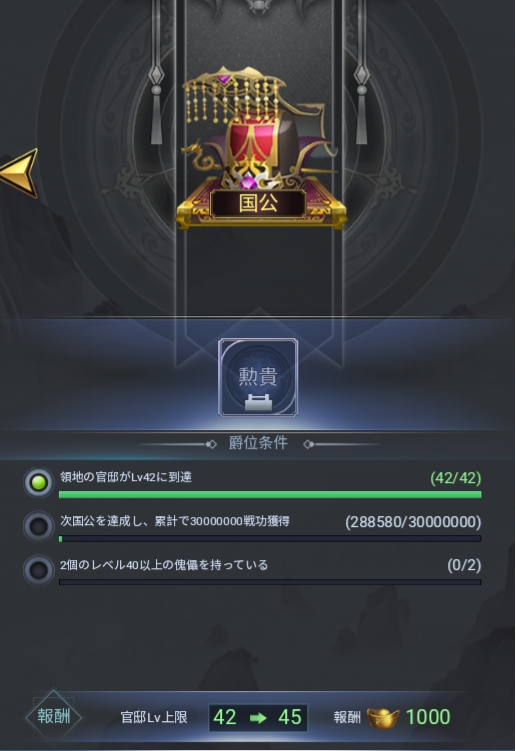Open 官邸Lv上限 label

point(154,717)
